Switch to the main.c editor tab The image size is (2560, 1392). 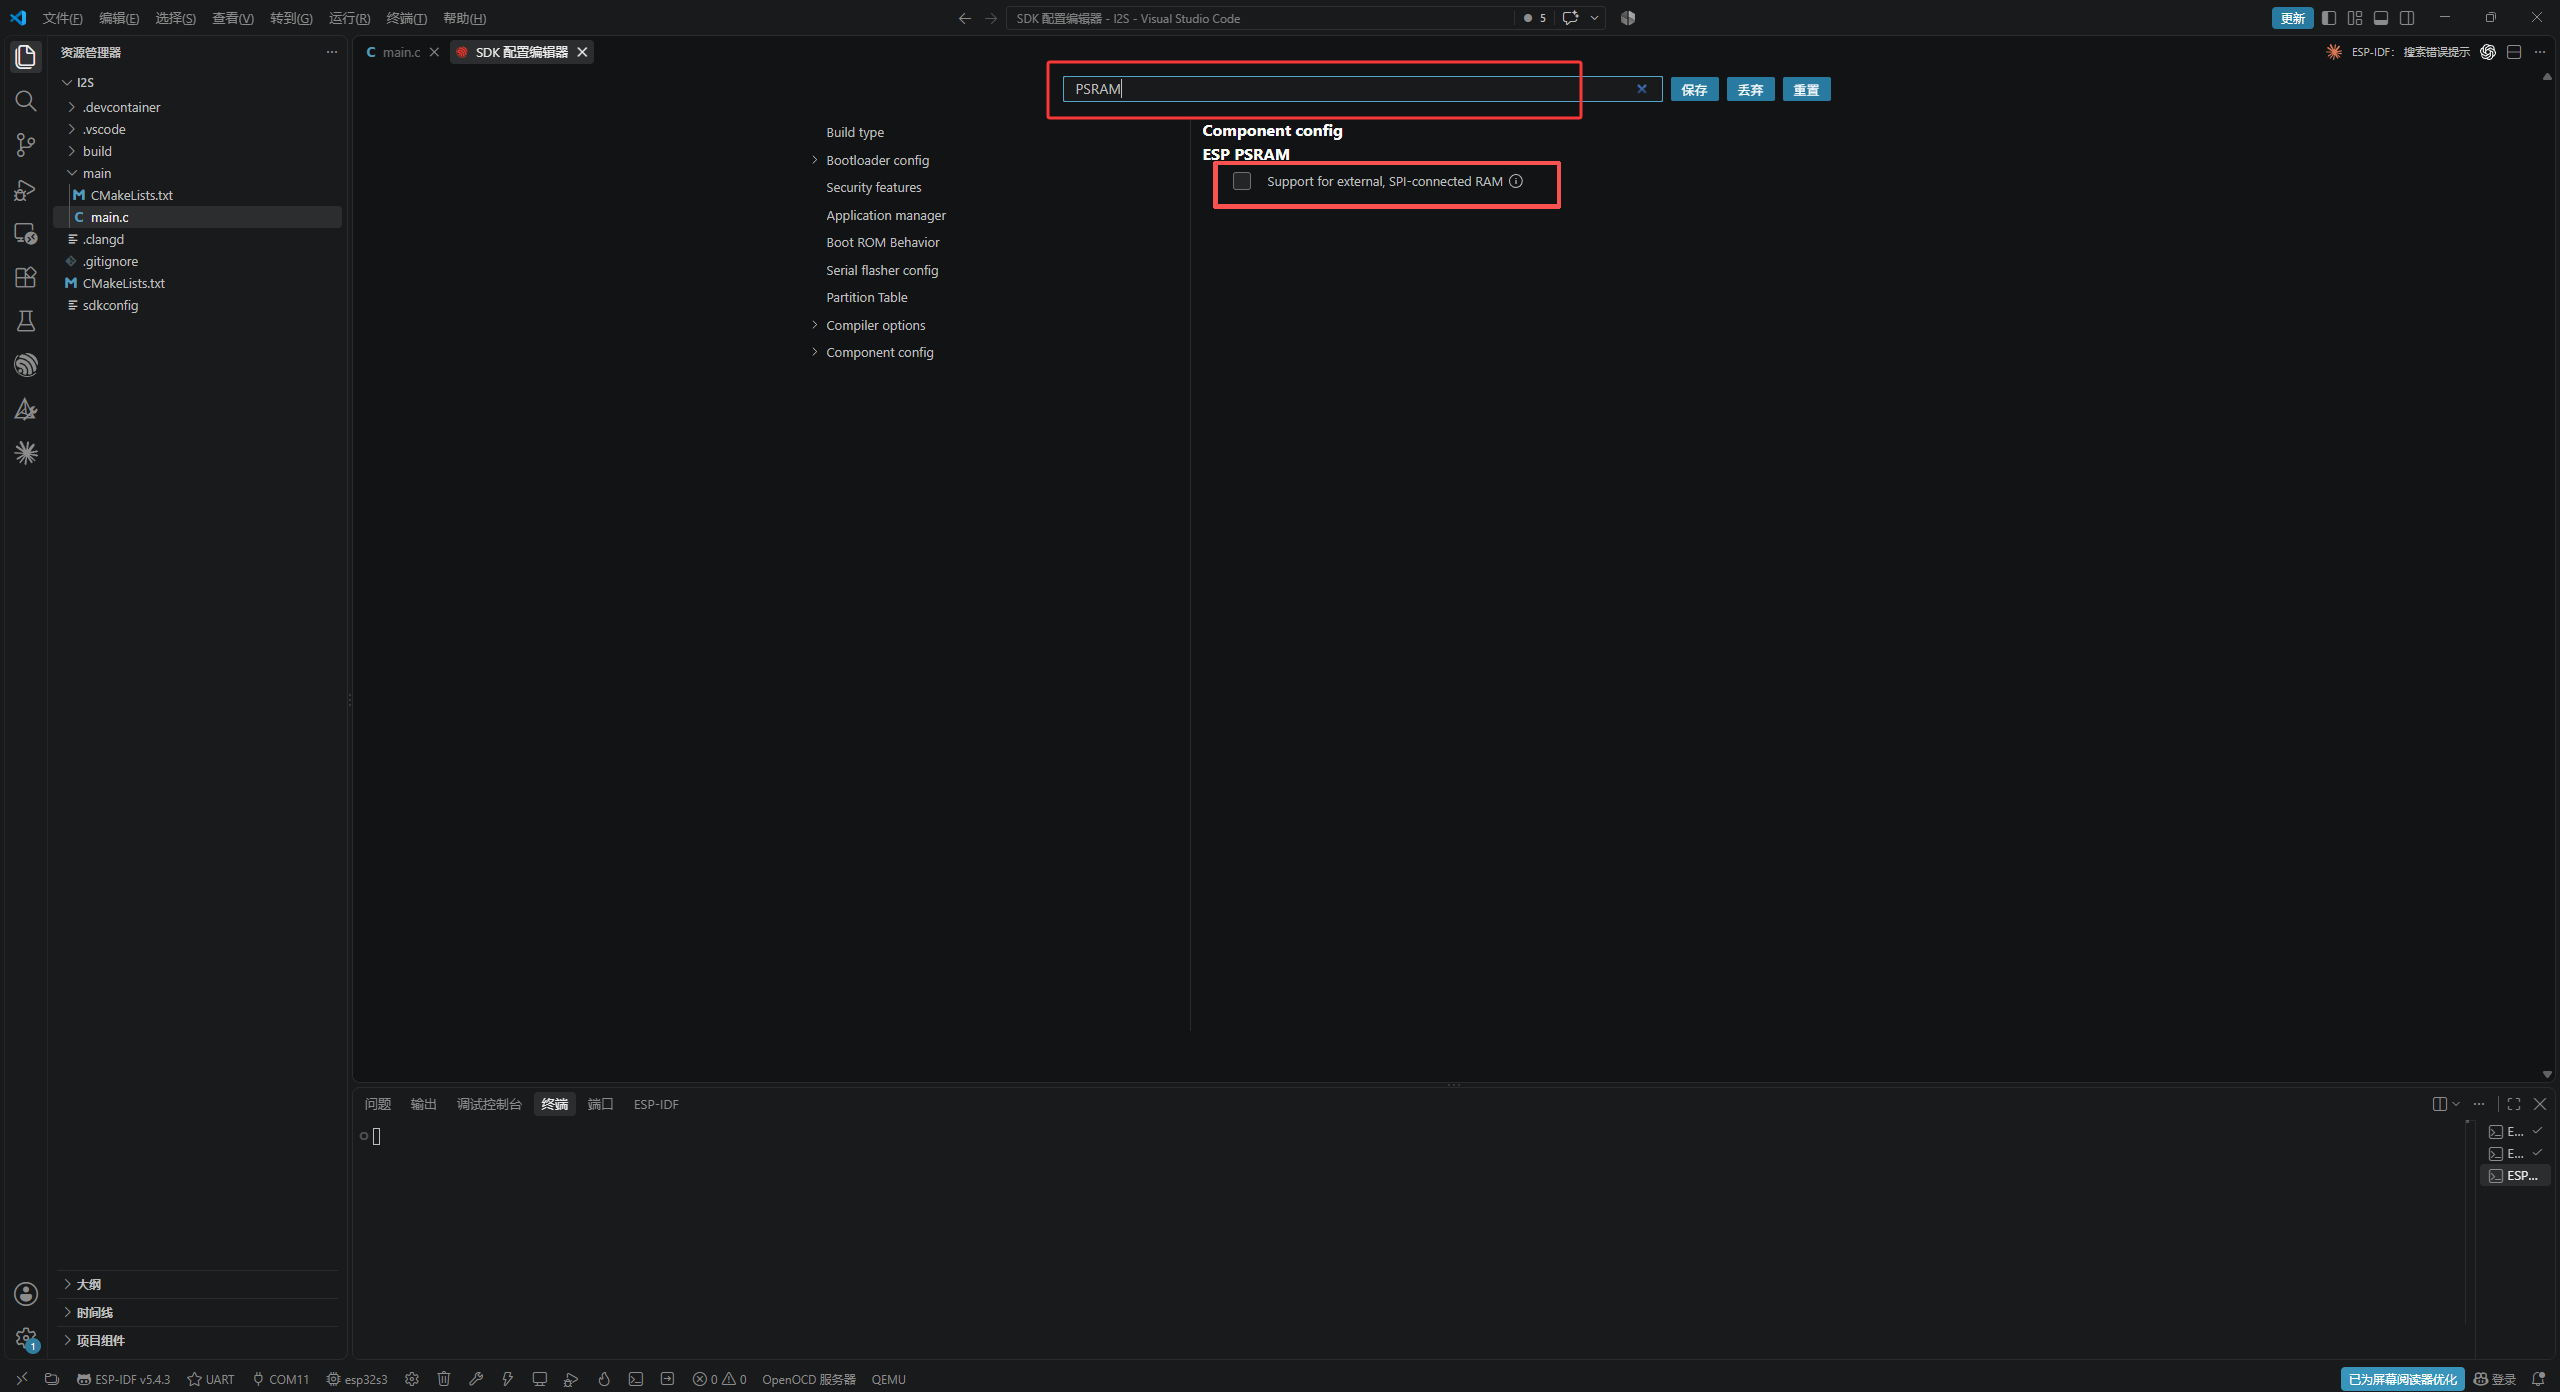point(401,52)
